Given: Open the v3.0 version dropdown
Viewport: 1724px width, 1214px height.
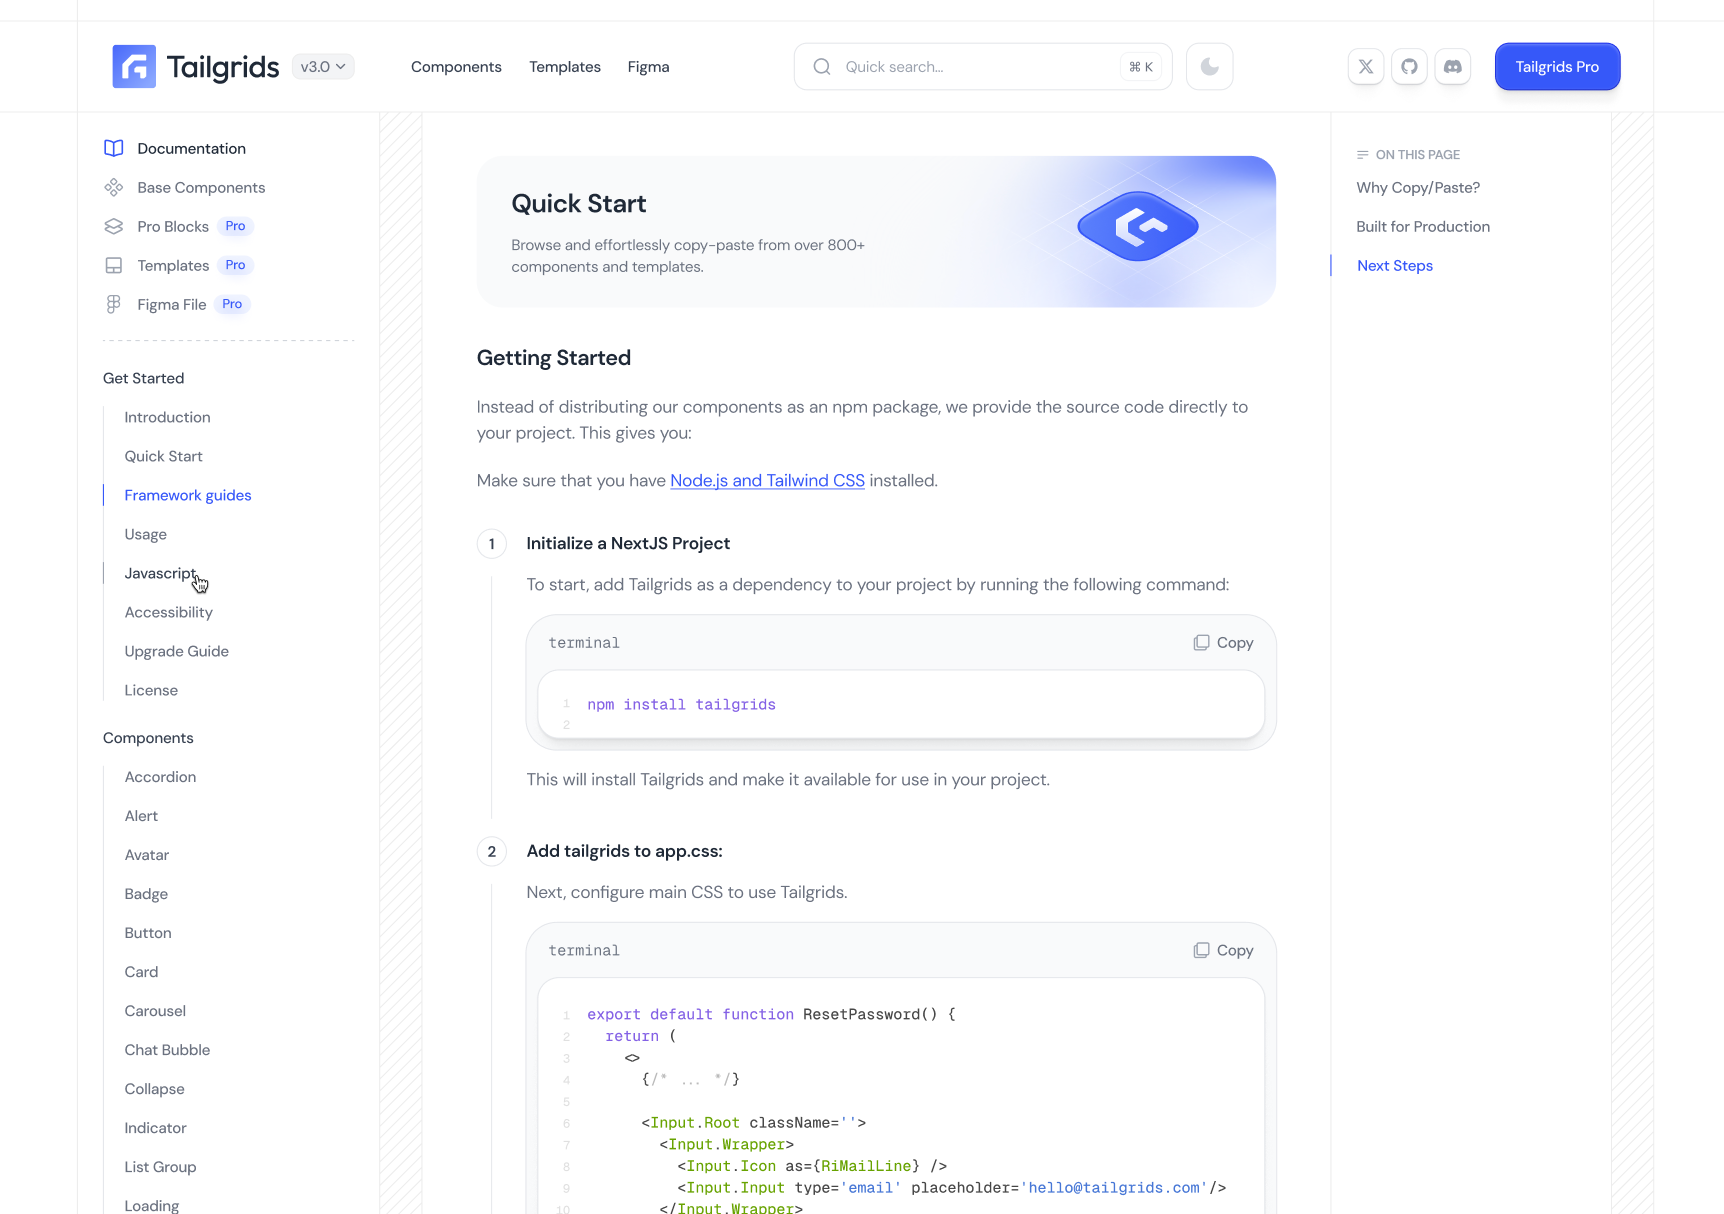Looking at the screenshot, I should point(323,66).
